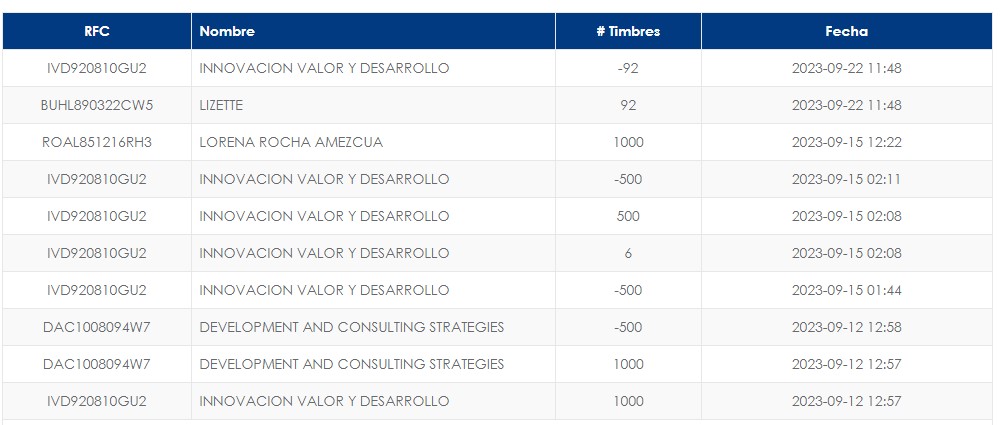1006x425 pixels.
Task: Click the positive 500 timbres value
Action: tap(628, 216)
